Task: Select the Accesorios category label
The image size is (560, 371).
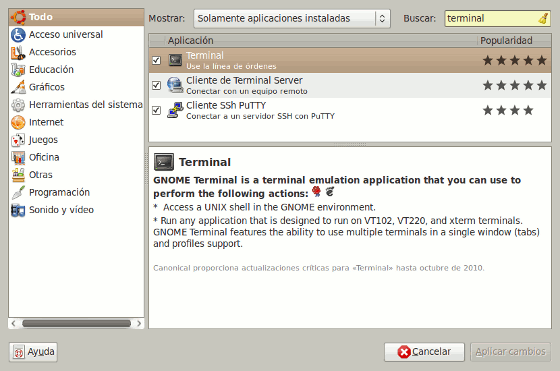Action: click(52, 52)
